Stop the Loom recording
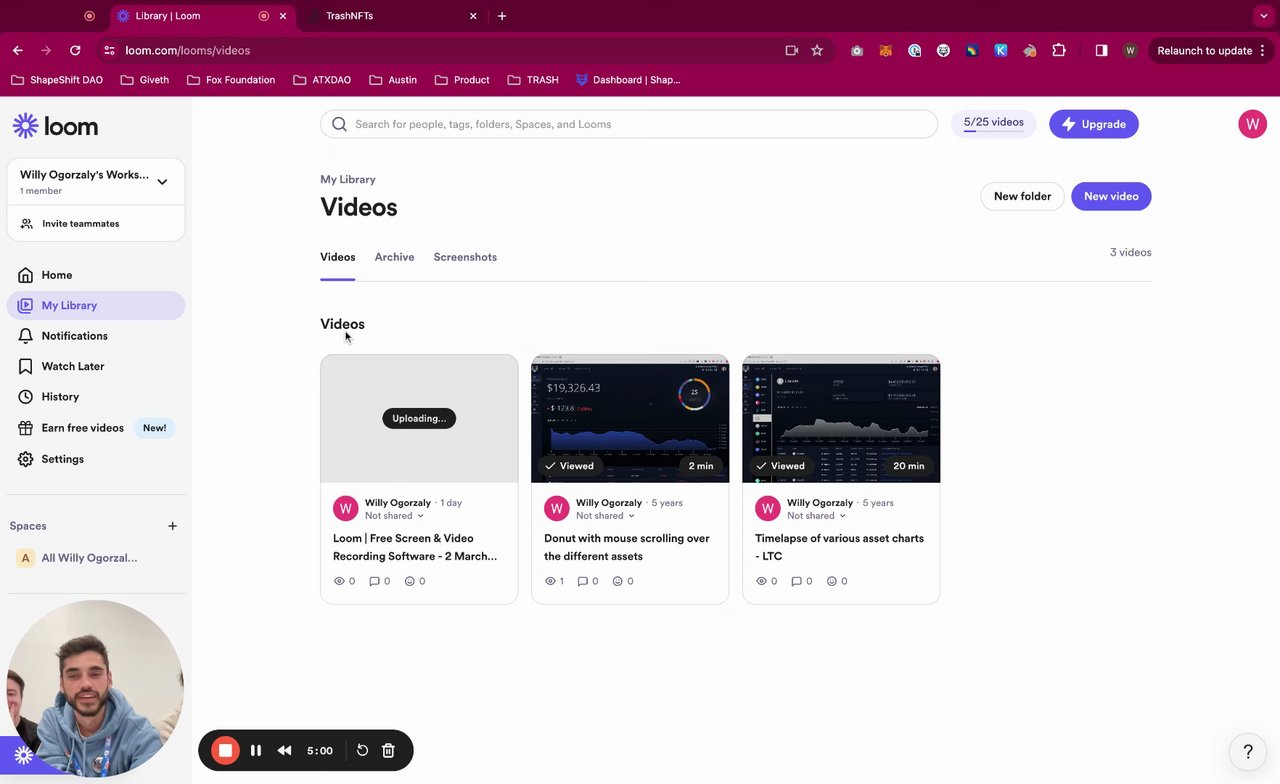Screen dimensions: 1280x784 [225, 750]
